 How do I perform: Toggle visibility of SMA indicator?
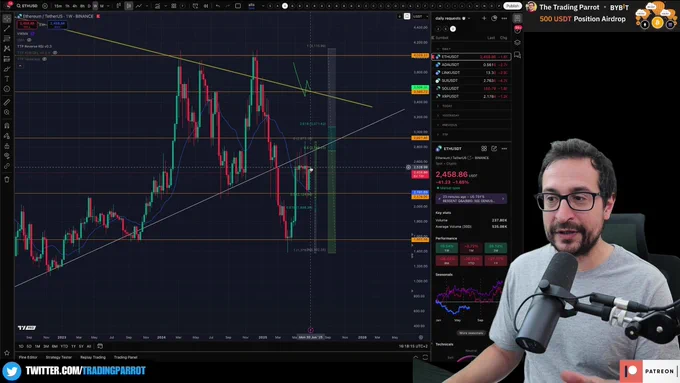tap(29, 40)
